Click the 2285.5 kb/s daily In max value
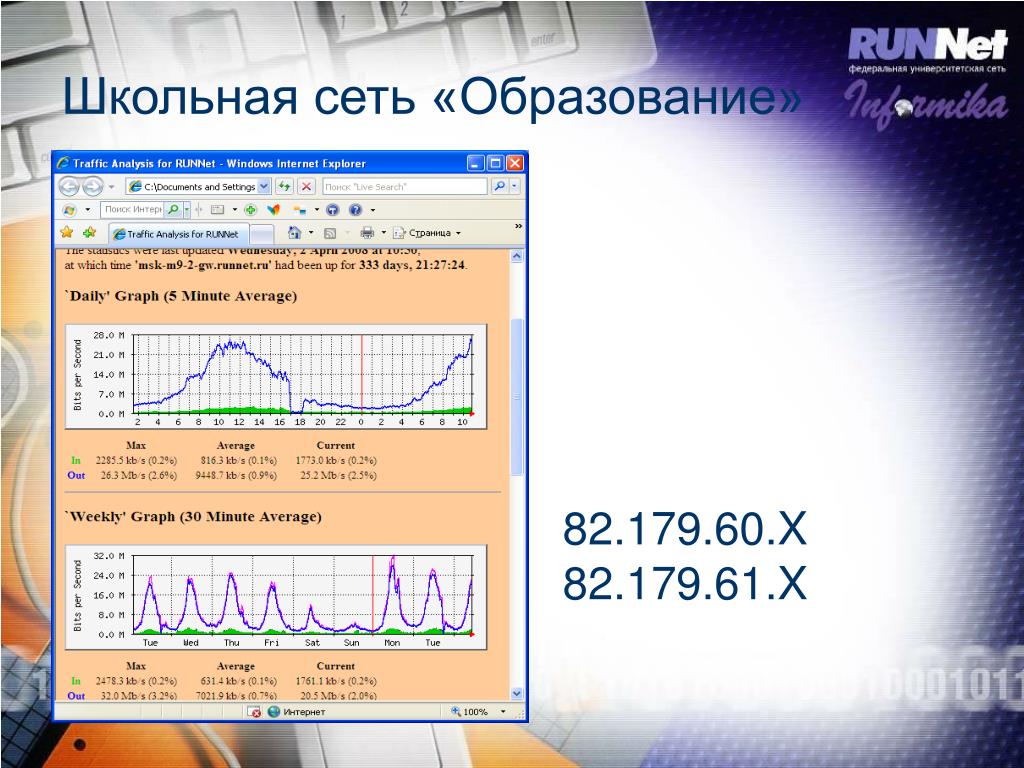1024x768 pixels. coord(136,460)
